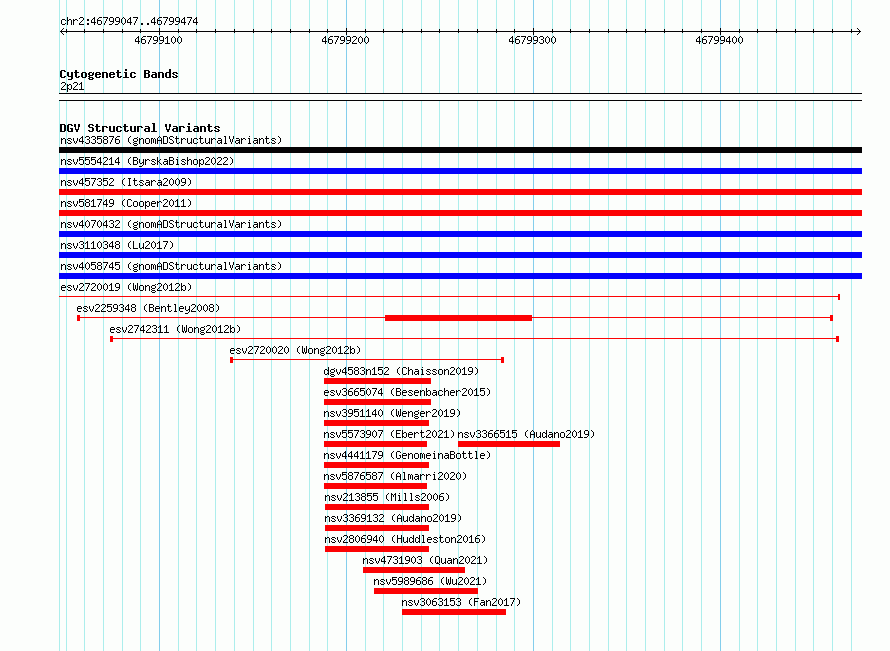Click the red bar under nsv581749

pos(460,213)
